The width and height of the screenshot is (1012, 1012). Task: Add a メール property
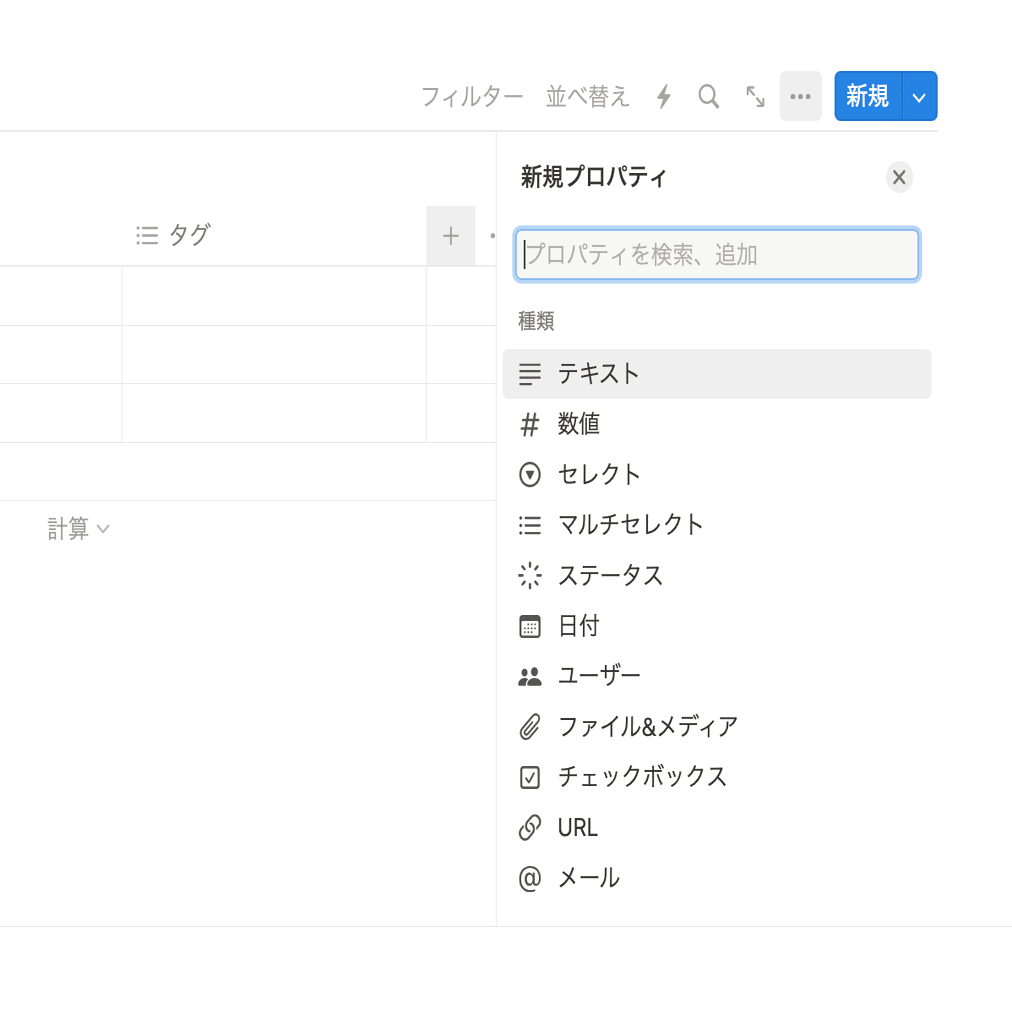[x=717, y=877]
